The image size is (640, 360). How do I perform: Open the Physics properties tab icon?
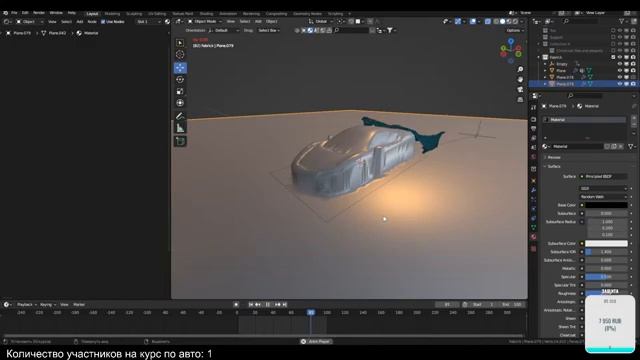(x=533, y=209)
